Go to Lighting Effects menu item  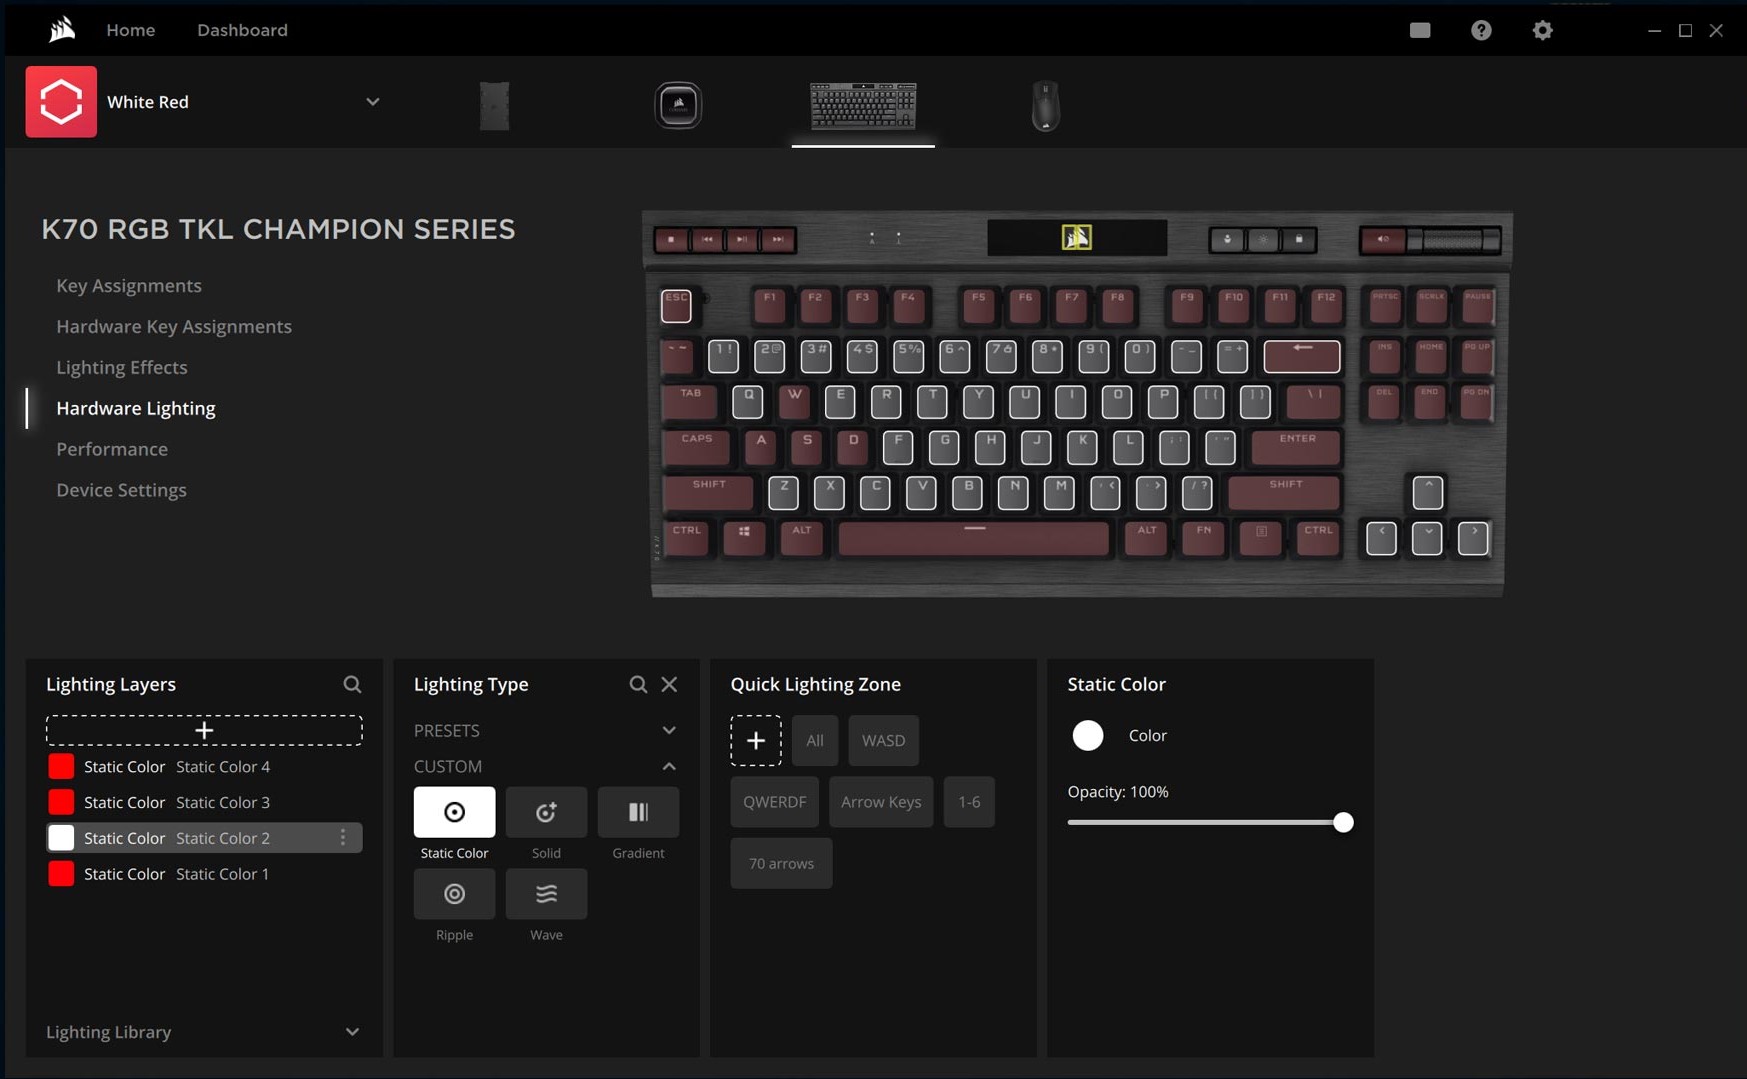point(122,367)
